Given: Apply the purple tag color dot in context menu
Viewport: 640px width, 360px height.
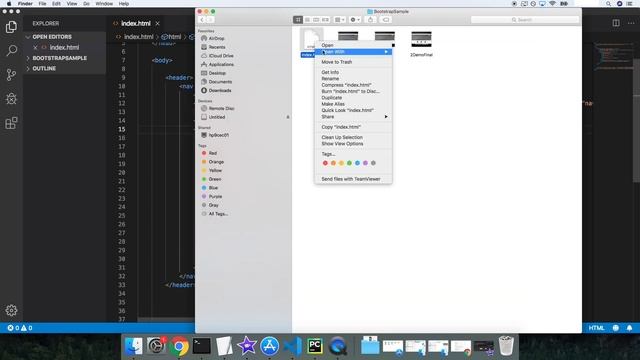Looking at the screenshot, I should (365, 163).
